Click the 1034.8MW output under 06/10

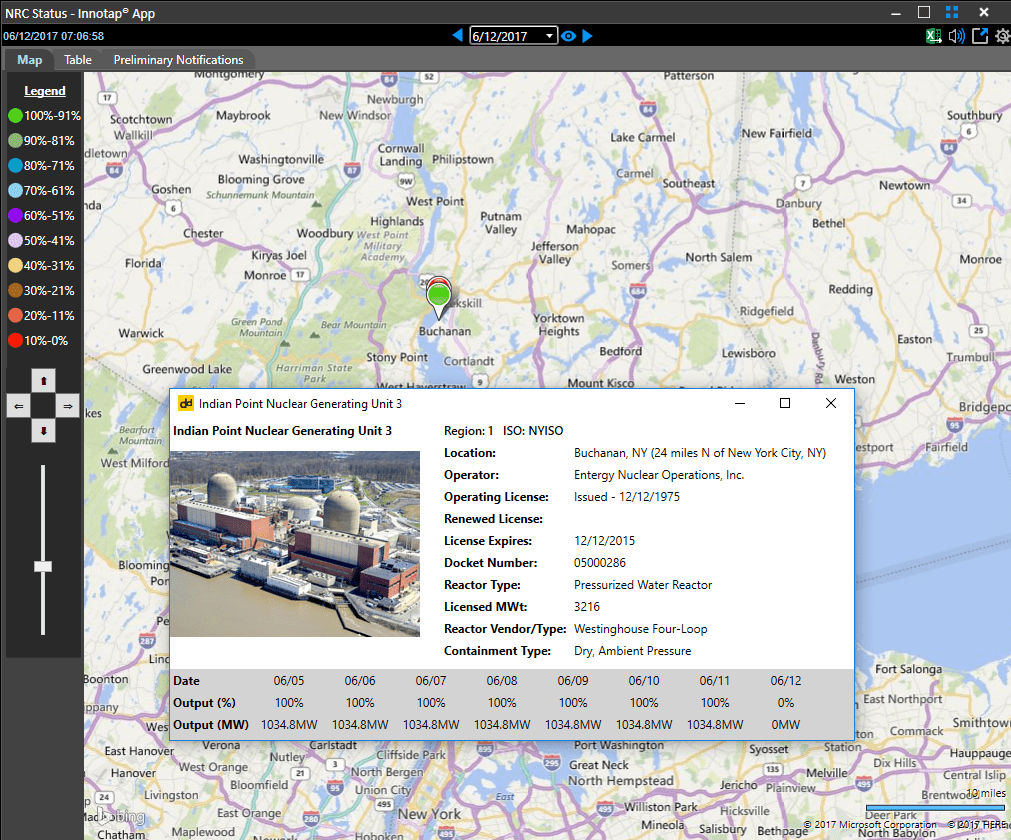(644, 725)
